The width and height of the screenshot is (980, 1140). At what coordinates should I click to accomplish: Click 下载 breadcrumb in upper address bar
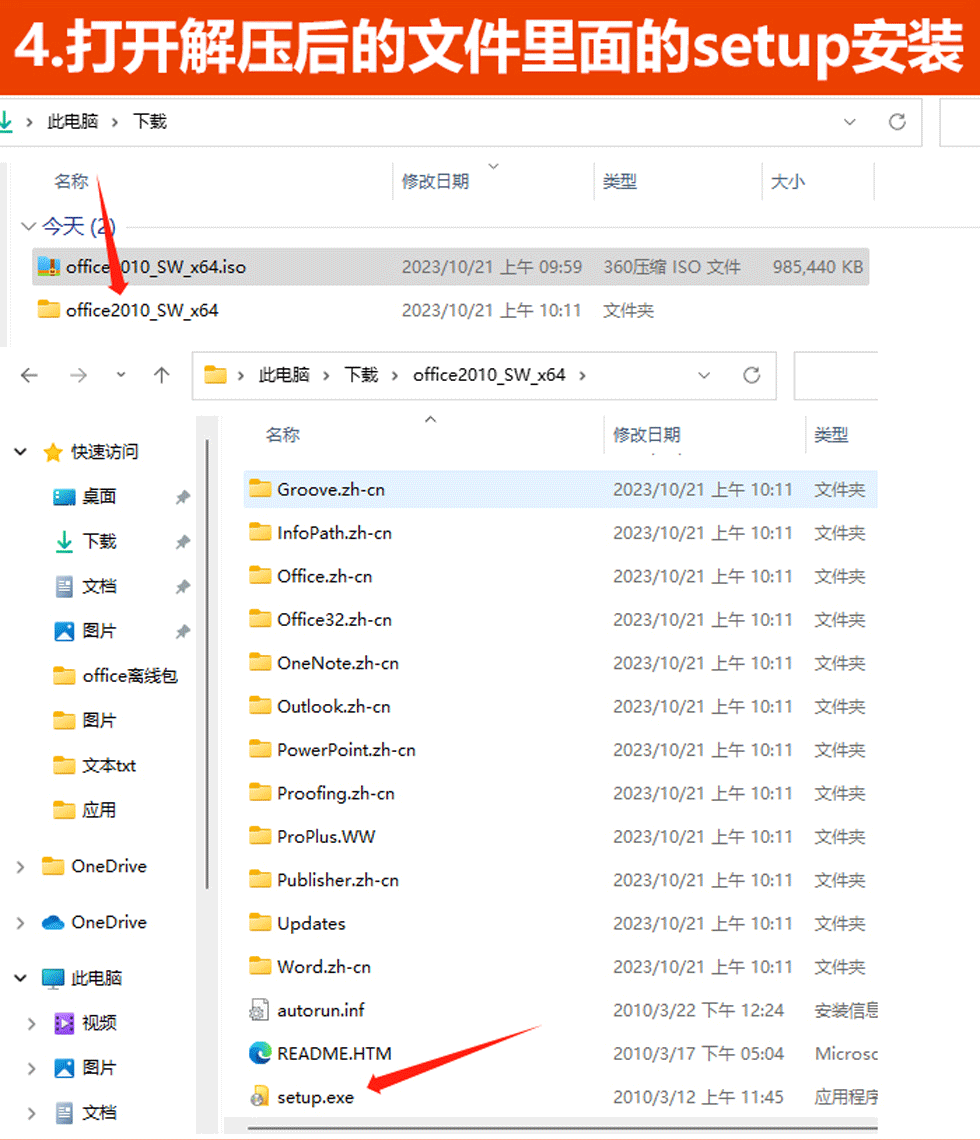point(150,121)
